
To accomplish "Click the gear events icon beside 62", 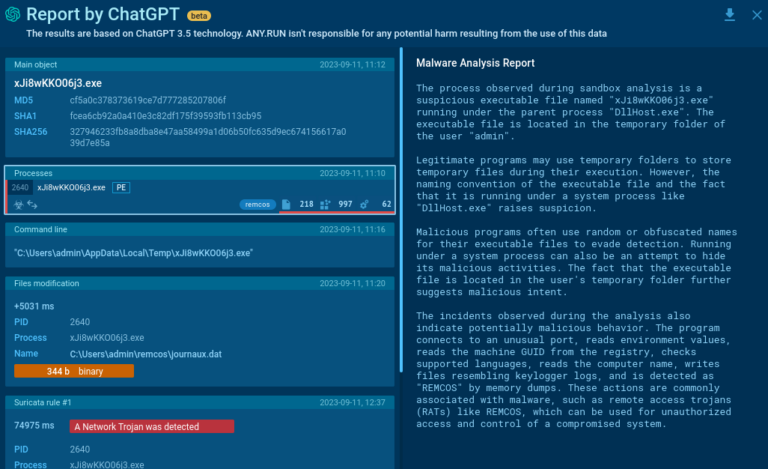I will (364, 204).
